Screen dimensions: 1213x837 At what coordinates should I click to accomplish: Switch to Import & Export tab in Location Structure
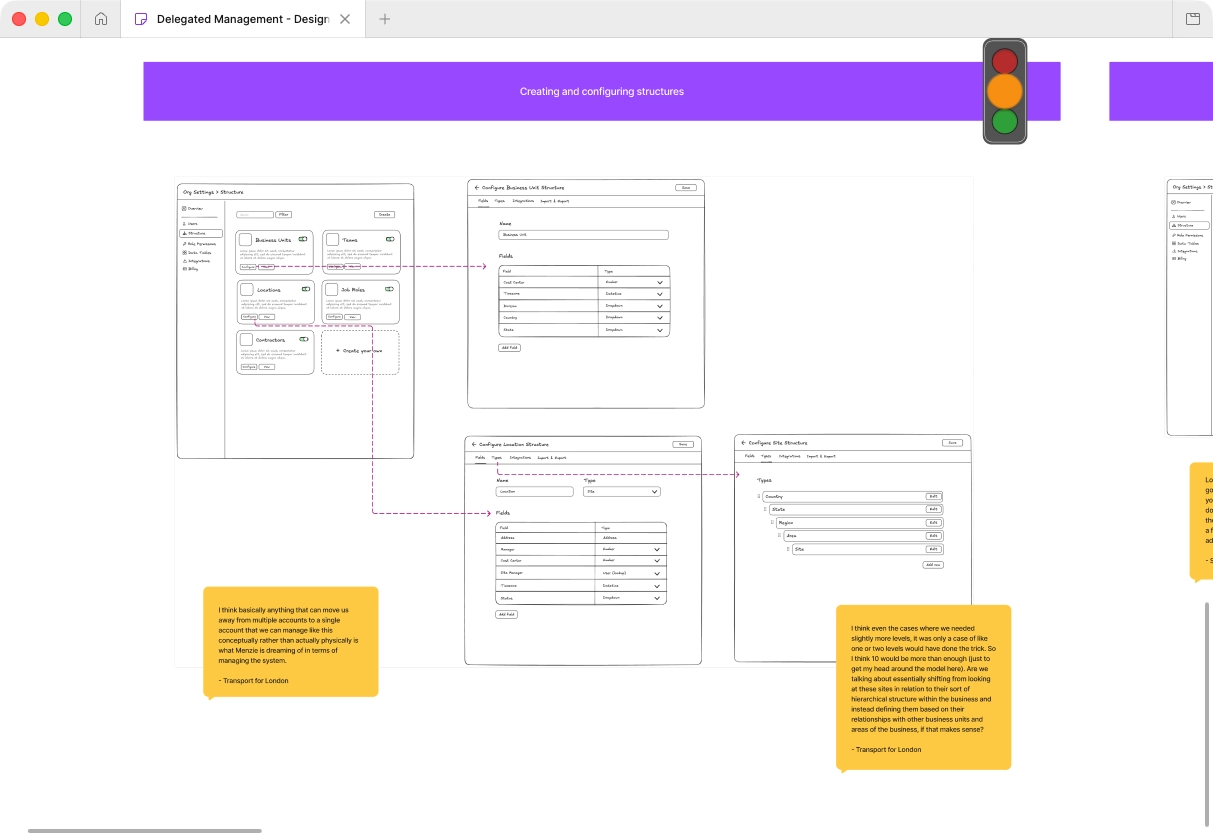click(552, 458)
